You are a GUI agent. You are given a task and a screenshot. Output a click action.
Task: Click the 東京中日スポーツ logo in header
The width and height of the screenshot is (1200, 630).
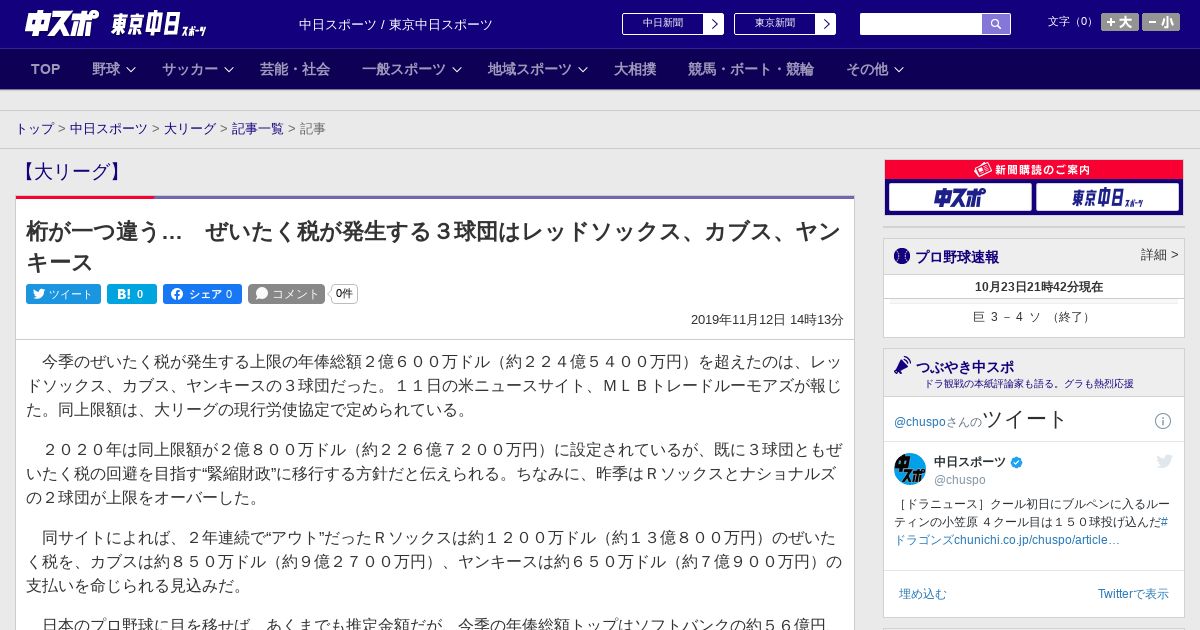(158, 24)
